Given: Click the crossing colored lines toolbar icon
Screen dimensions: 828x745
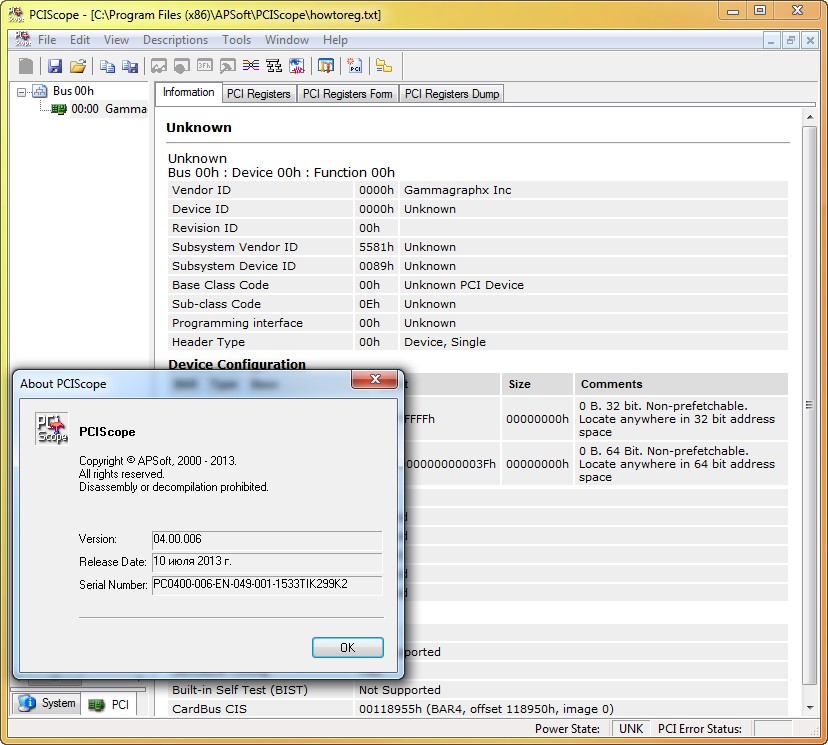Looking at the screenshot, I should click(251, 66).
